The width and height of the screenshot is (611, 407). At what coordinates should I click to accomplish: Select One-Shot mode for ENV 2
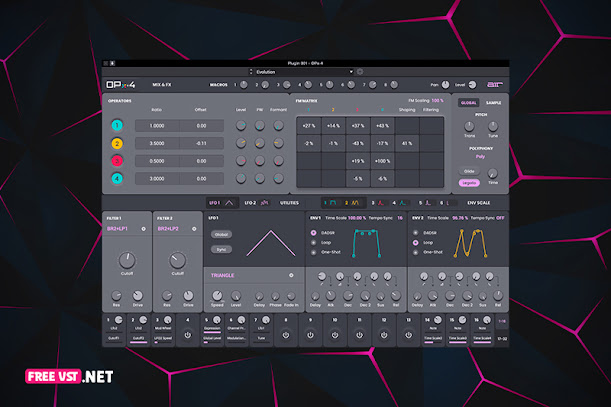point(416,252)
